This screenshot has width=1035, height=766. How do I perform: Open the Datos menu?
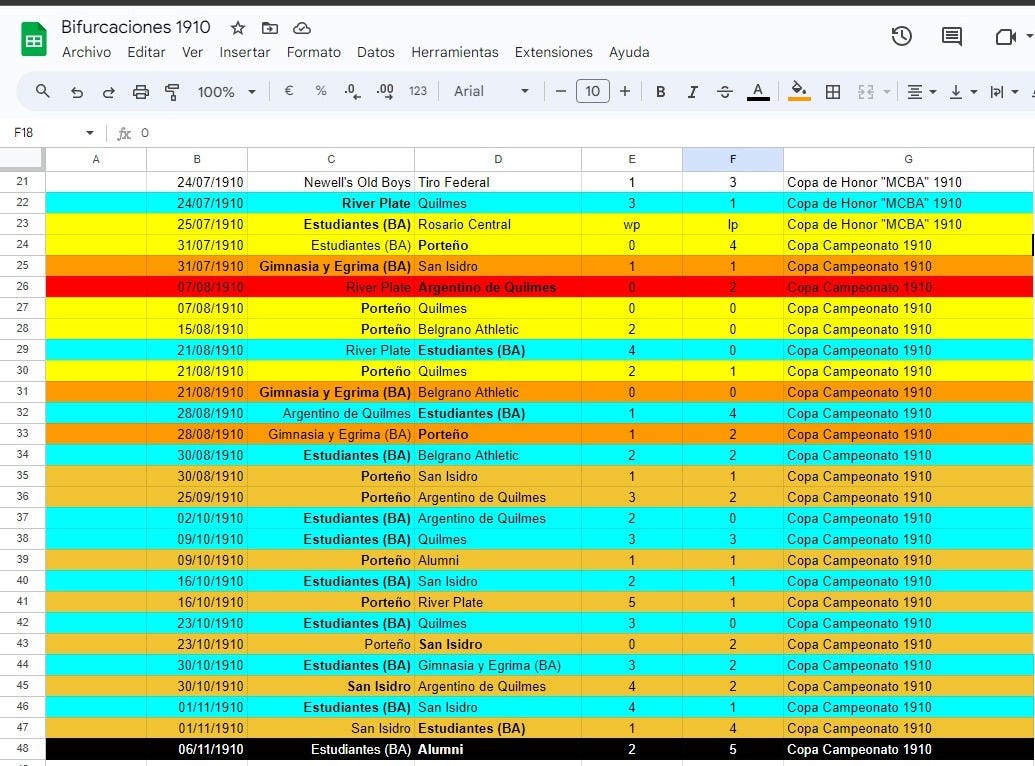point(376,52)
